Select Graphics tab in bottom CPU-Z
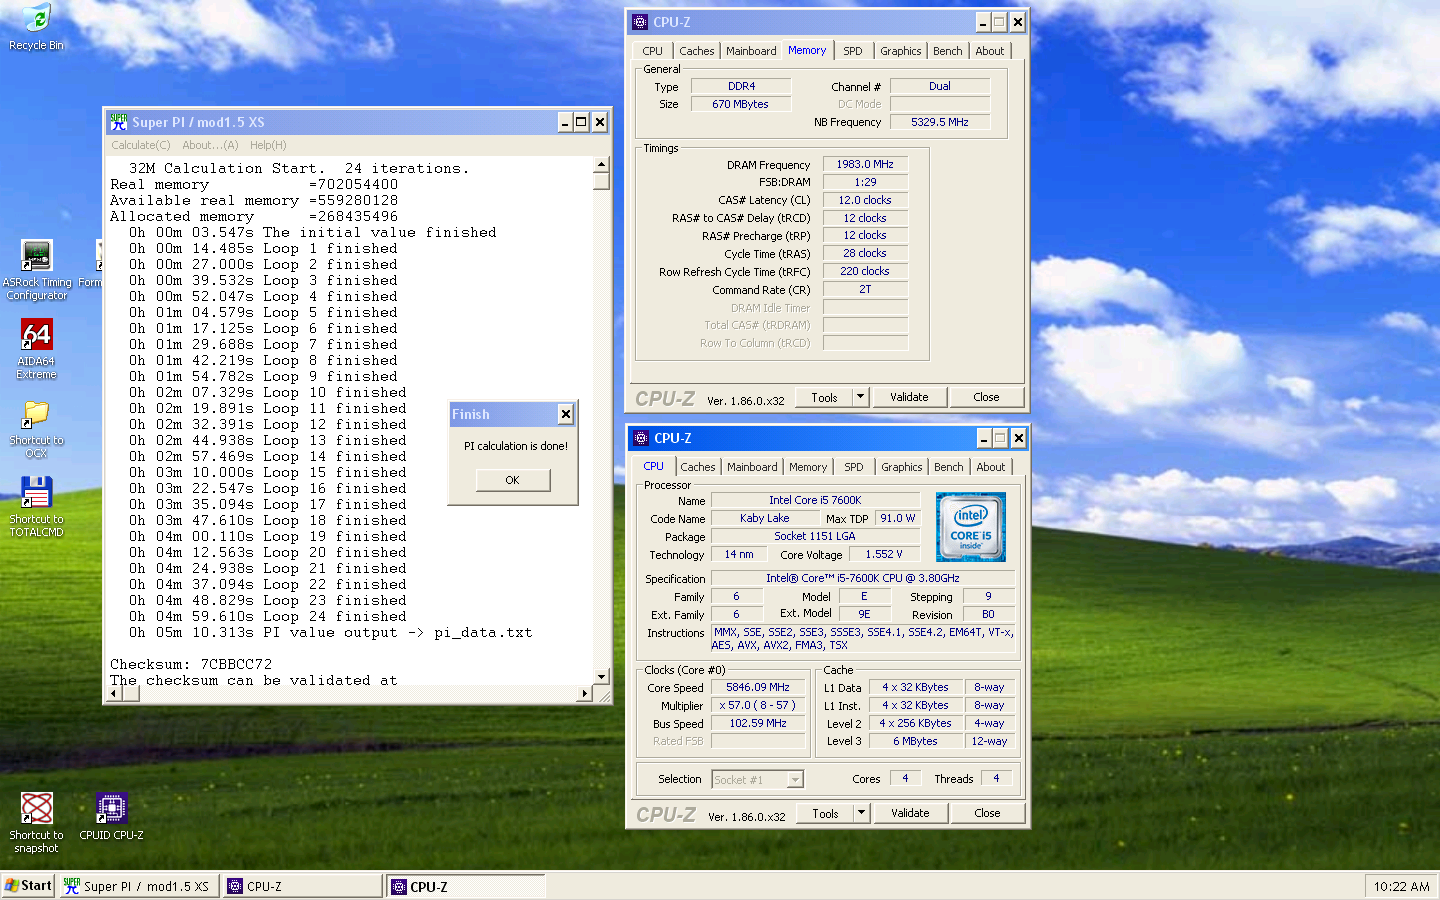Image resolution: width=1440 pixels, height=900 pixels. (901, 467)
